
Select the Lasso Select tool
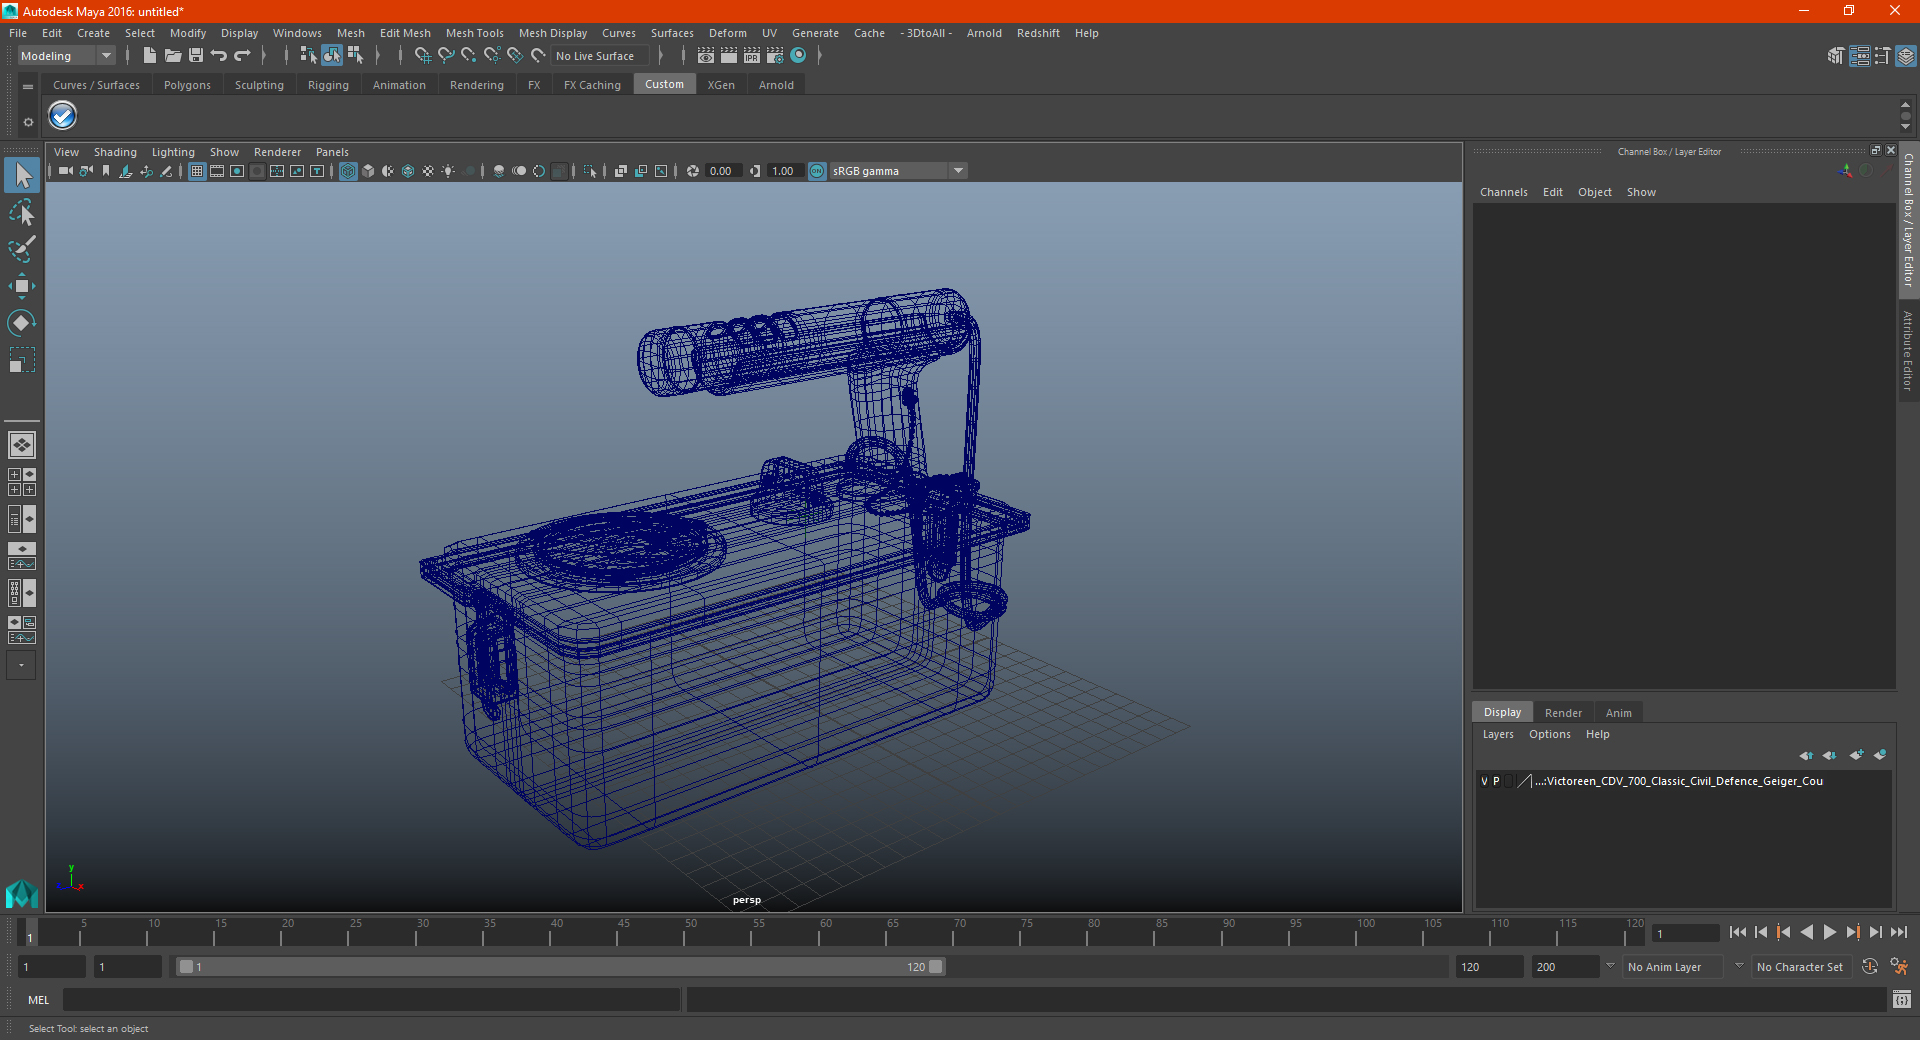21,212
